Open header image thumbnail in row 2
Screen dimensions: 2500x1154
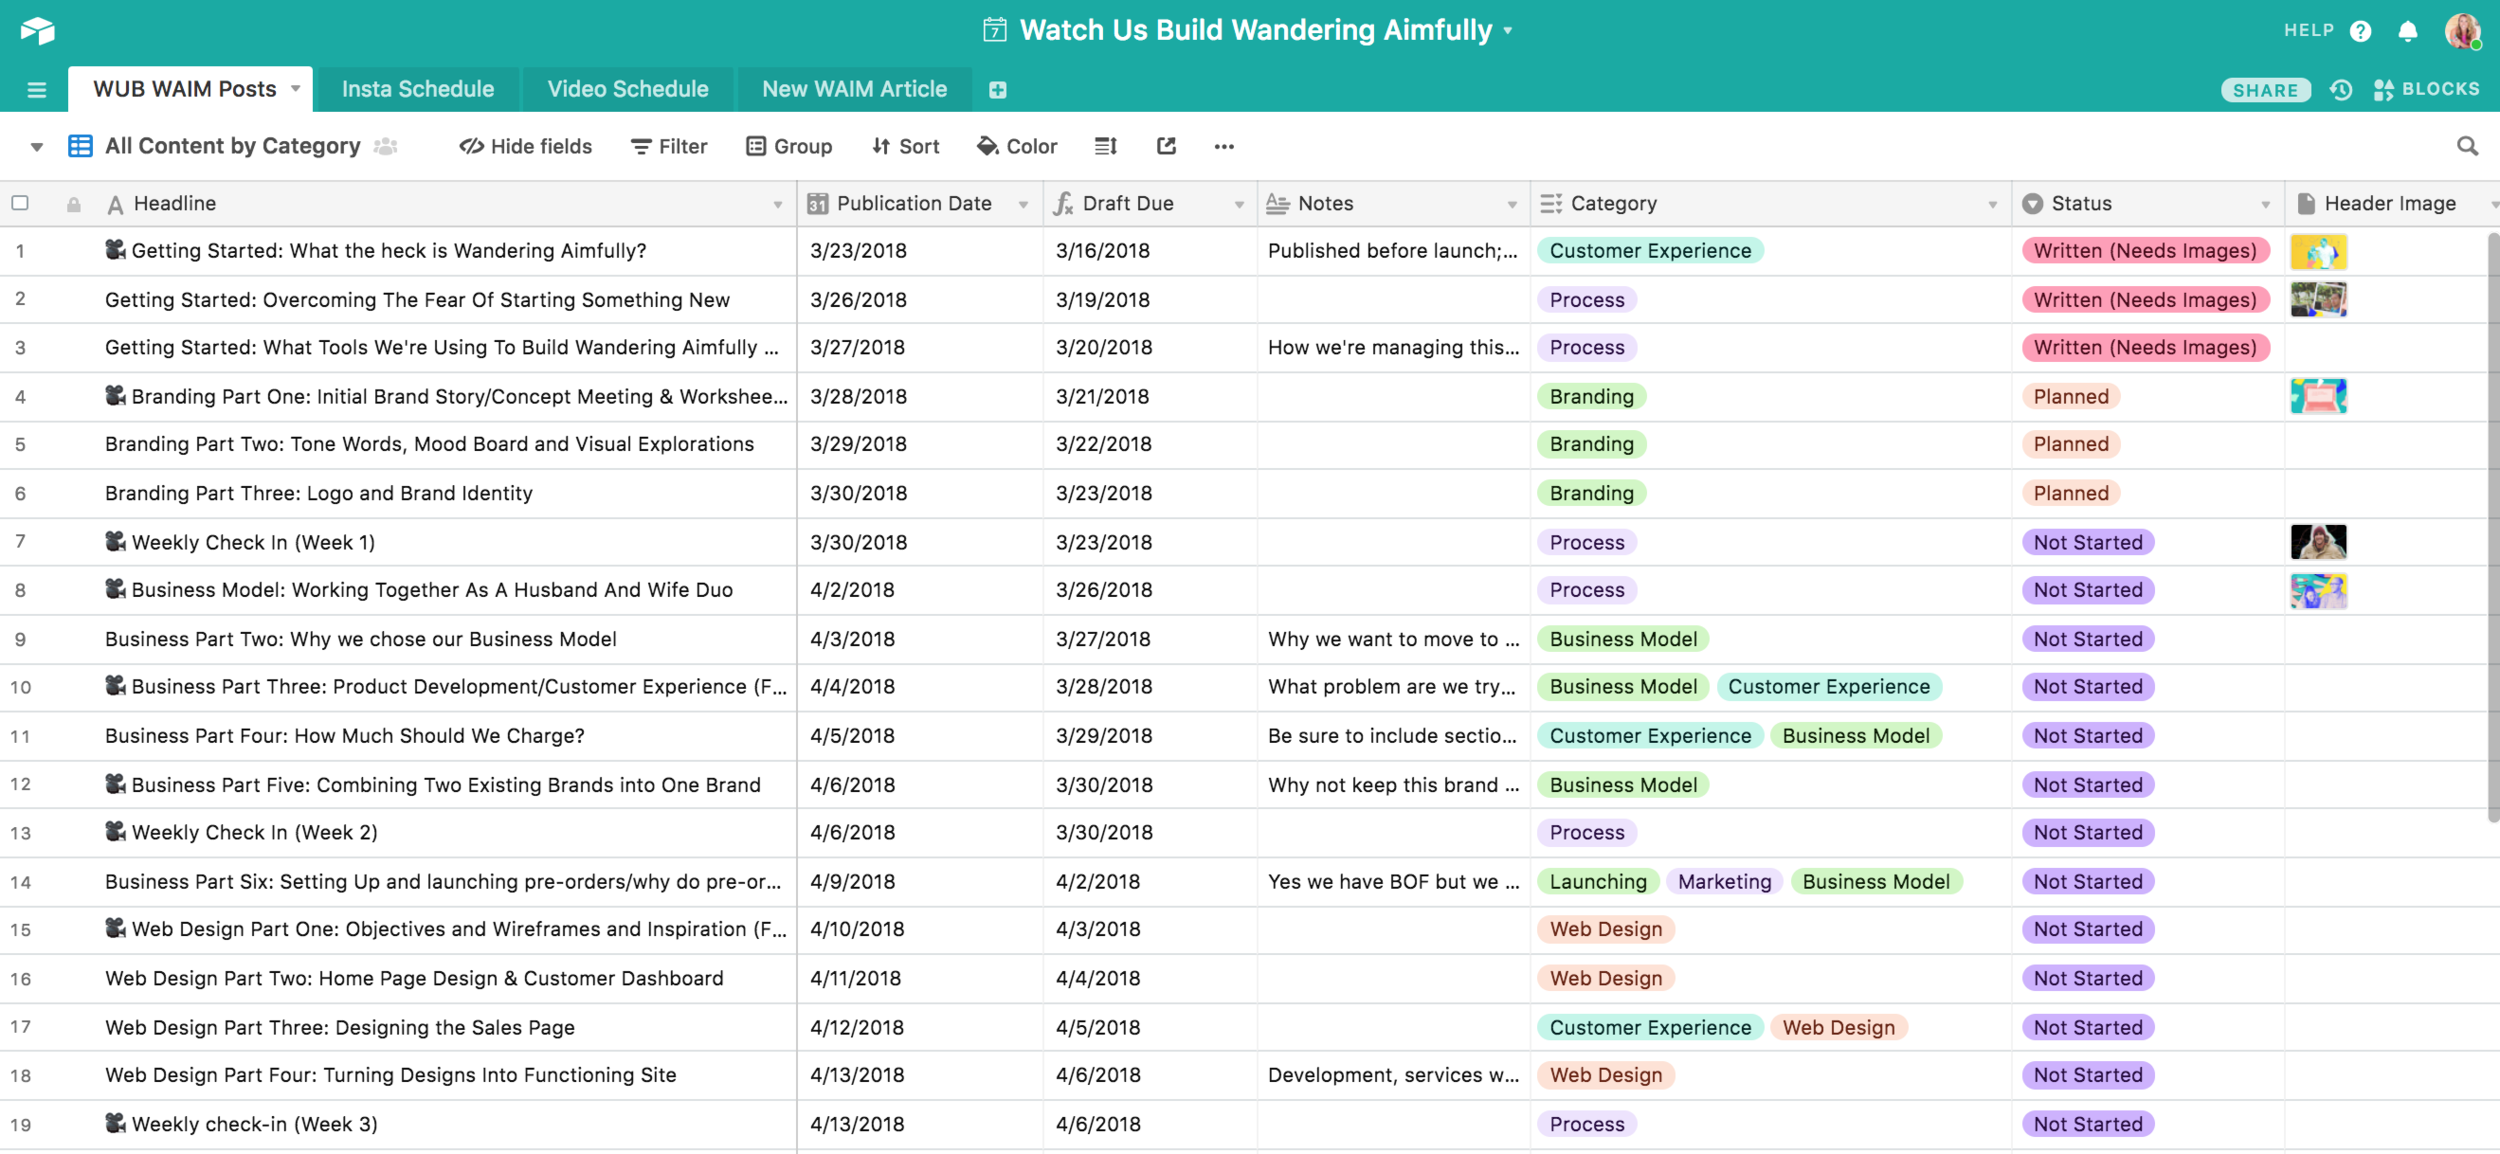(x=2318, y=300)
